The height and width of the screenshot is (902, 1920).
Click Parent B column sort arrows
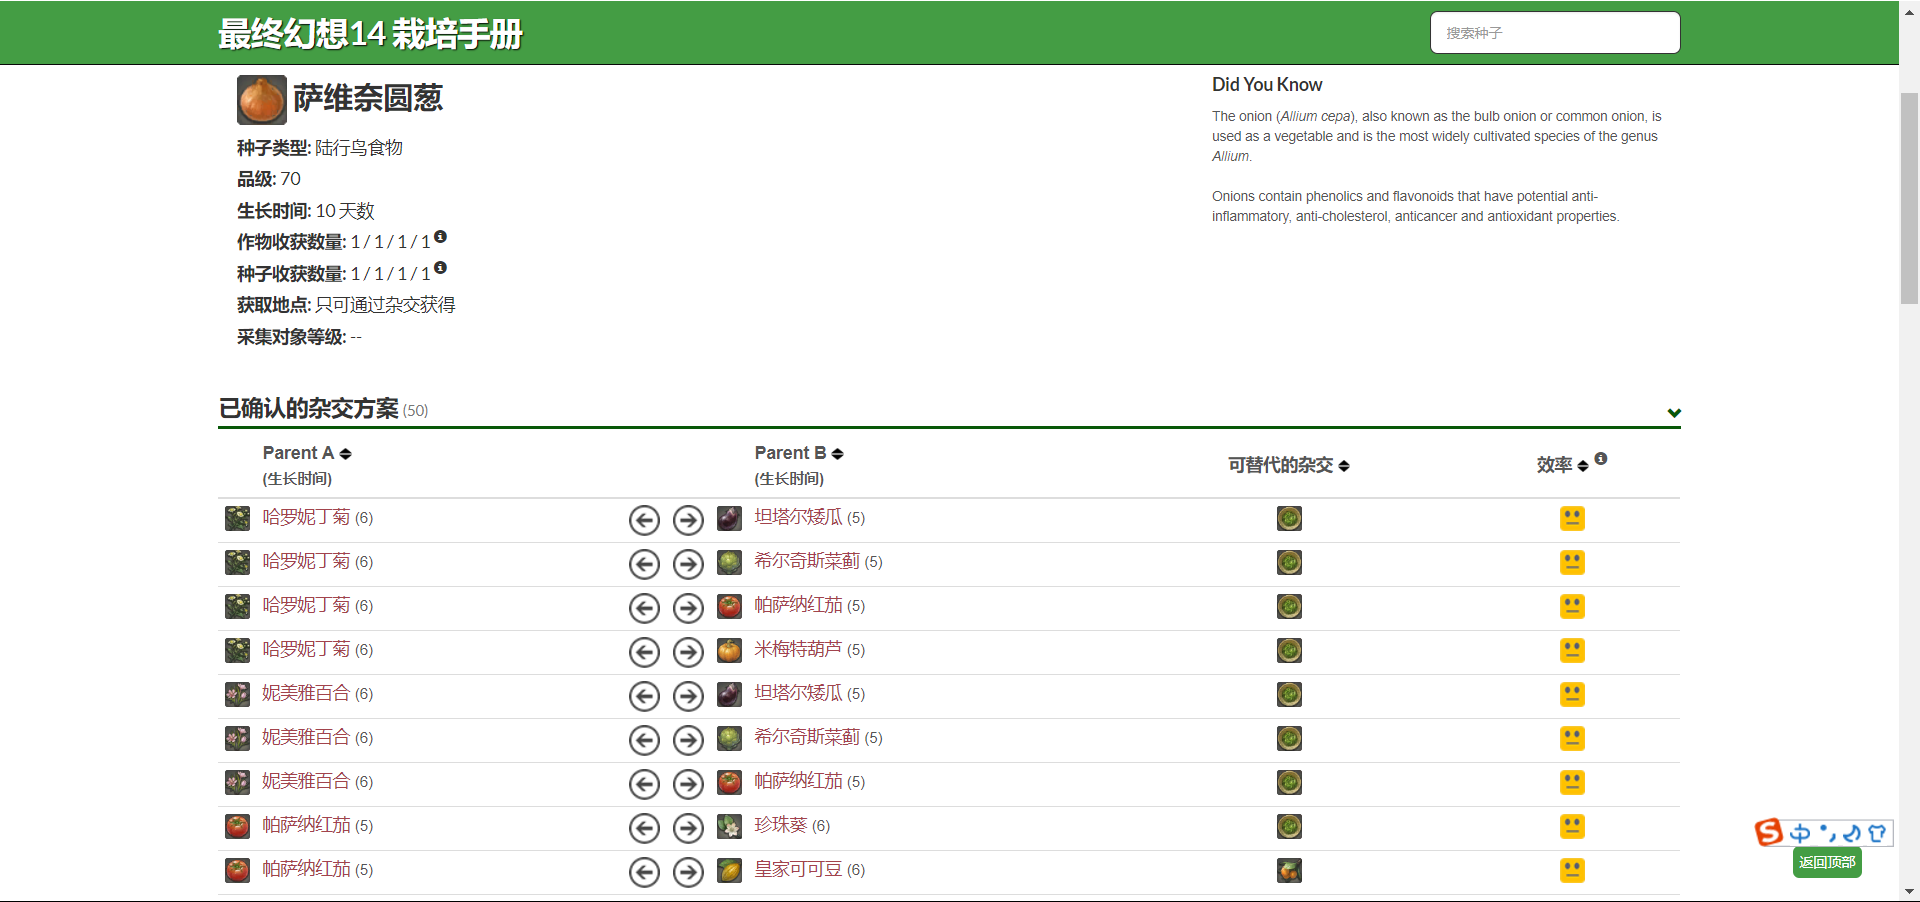837,453
